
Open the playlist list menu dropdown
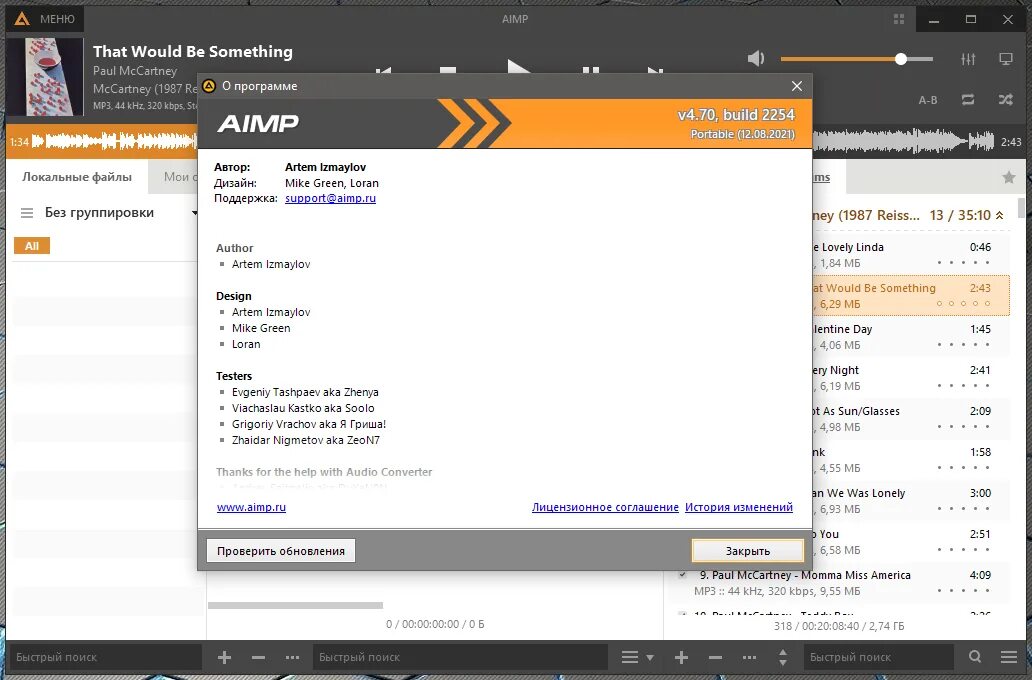pos(637,657)
